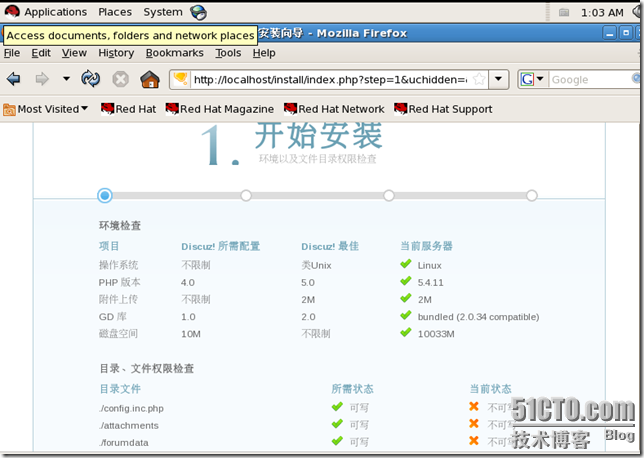
Task: Click the orange X in the ./attachments row
Action: click(x=474, y=423)
